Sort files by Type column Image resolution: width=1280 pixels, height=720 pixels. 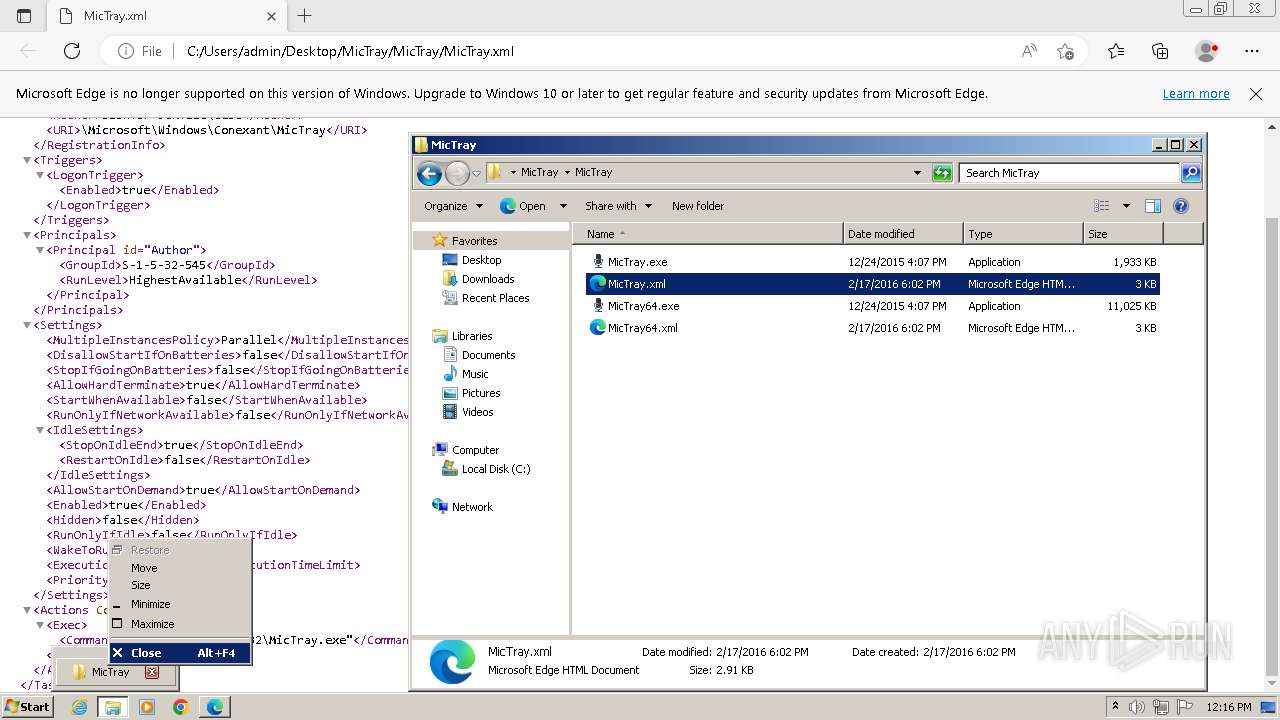pos(1024,234)
